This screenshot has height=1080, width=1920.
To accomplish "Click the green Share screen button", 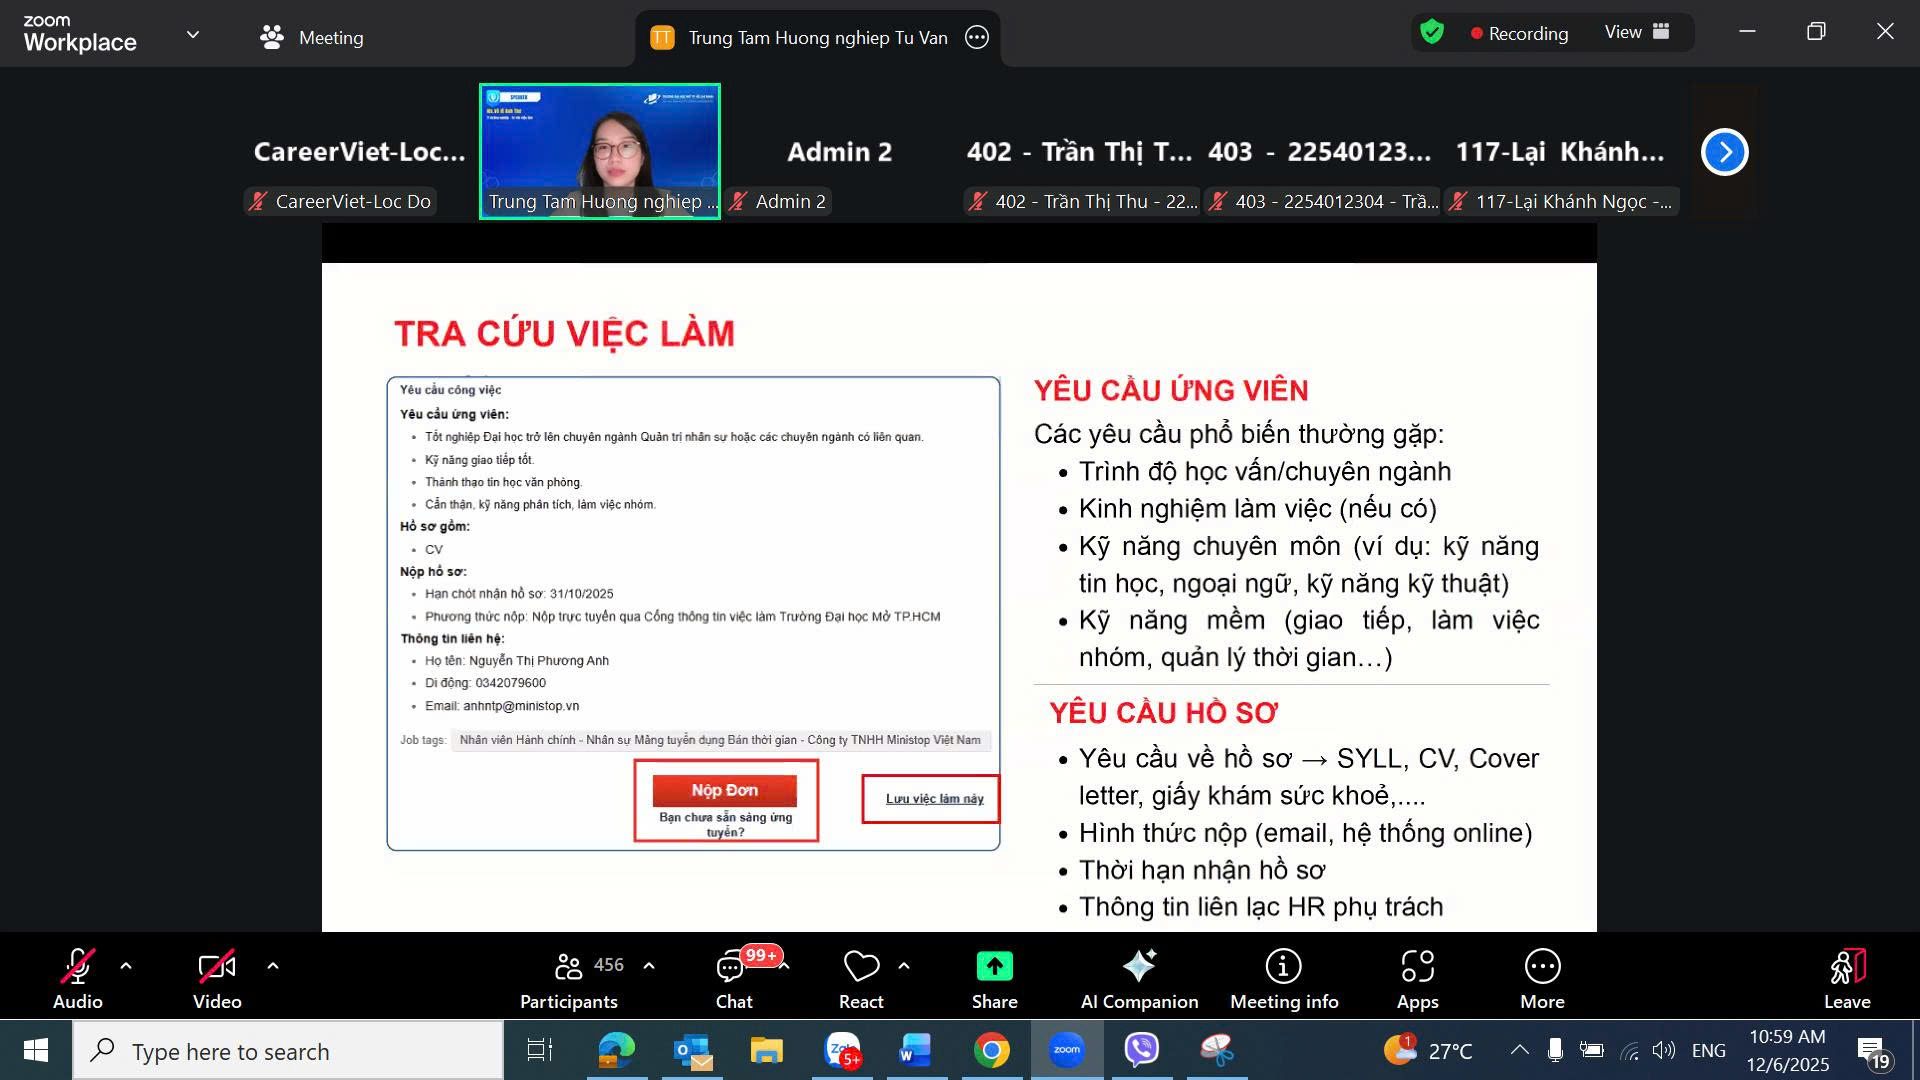I will coord(994,977).
